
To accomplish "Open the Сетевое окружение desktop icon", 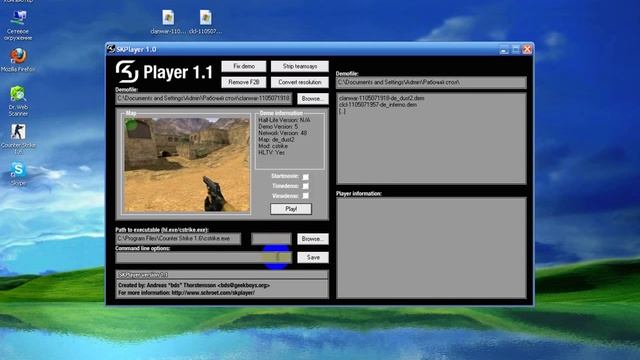I will click(x=19, y=25).
